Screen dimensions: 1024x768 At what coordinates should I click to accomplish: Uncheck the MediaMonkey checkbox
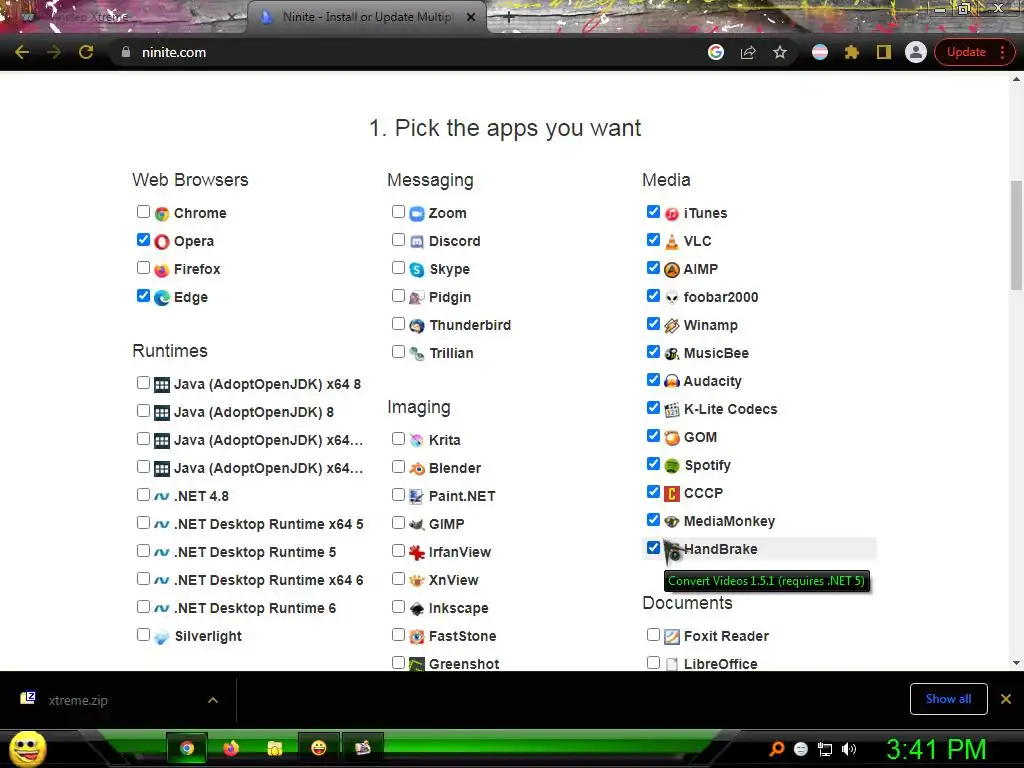(653, 520)
